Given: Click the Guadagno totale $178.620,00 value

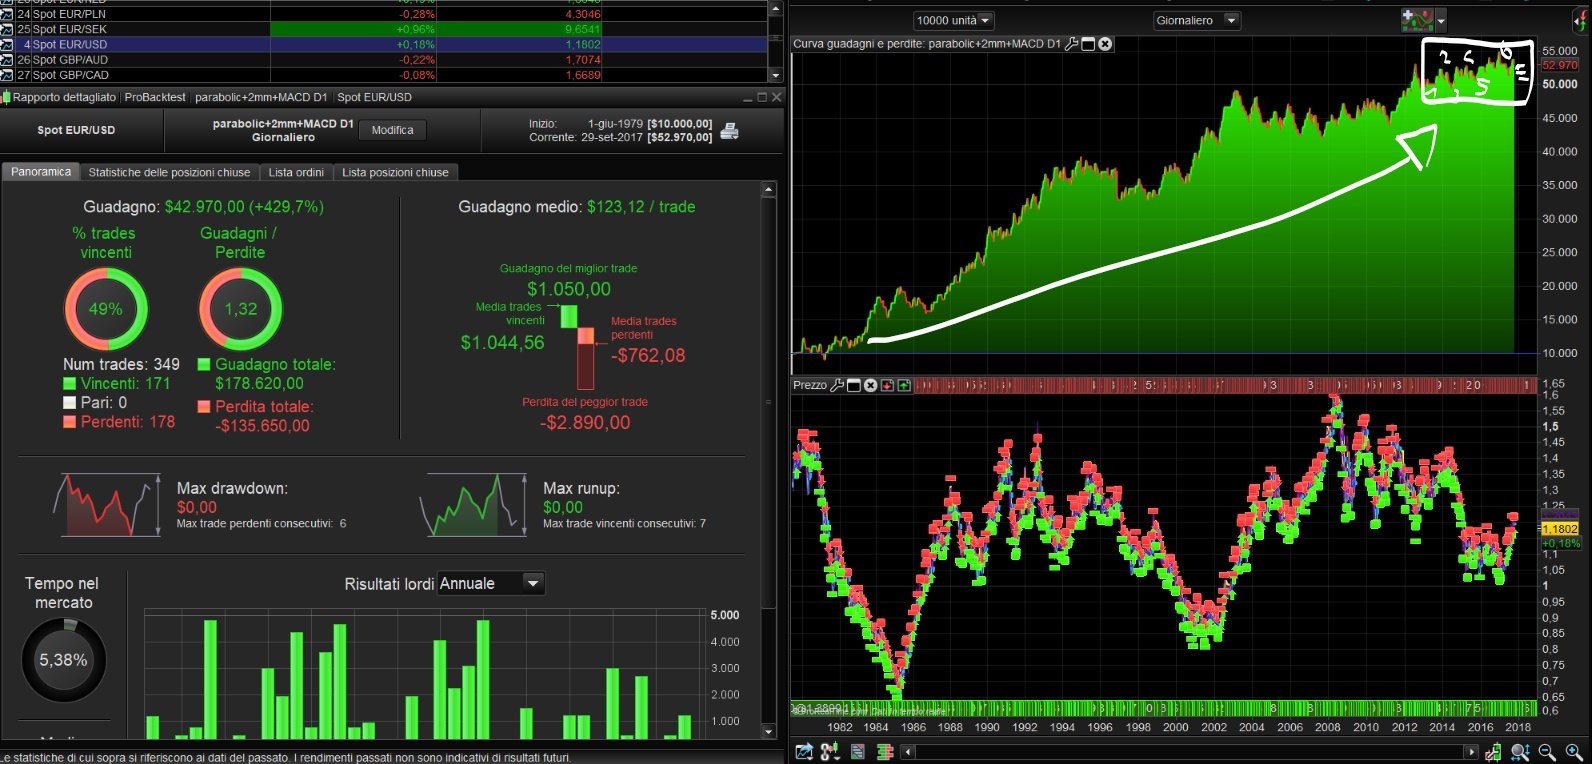Looking at the screenshot, I should [x=260, y=383].
